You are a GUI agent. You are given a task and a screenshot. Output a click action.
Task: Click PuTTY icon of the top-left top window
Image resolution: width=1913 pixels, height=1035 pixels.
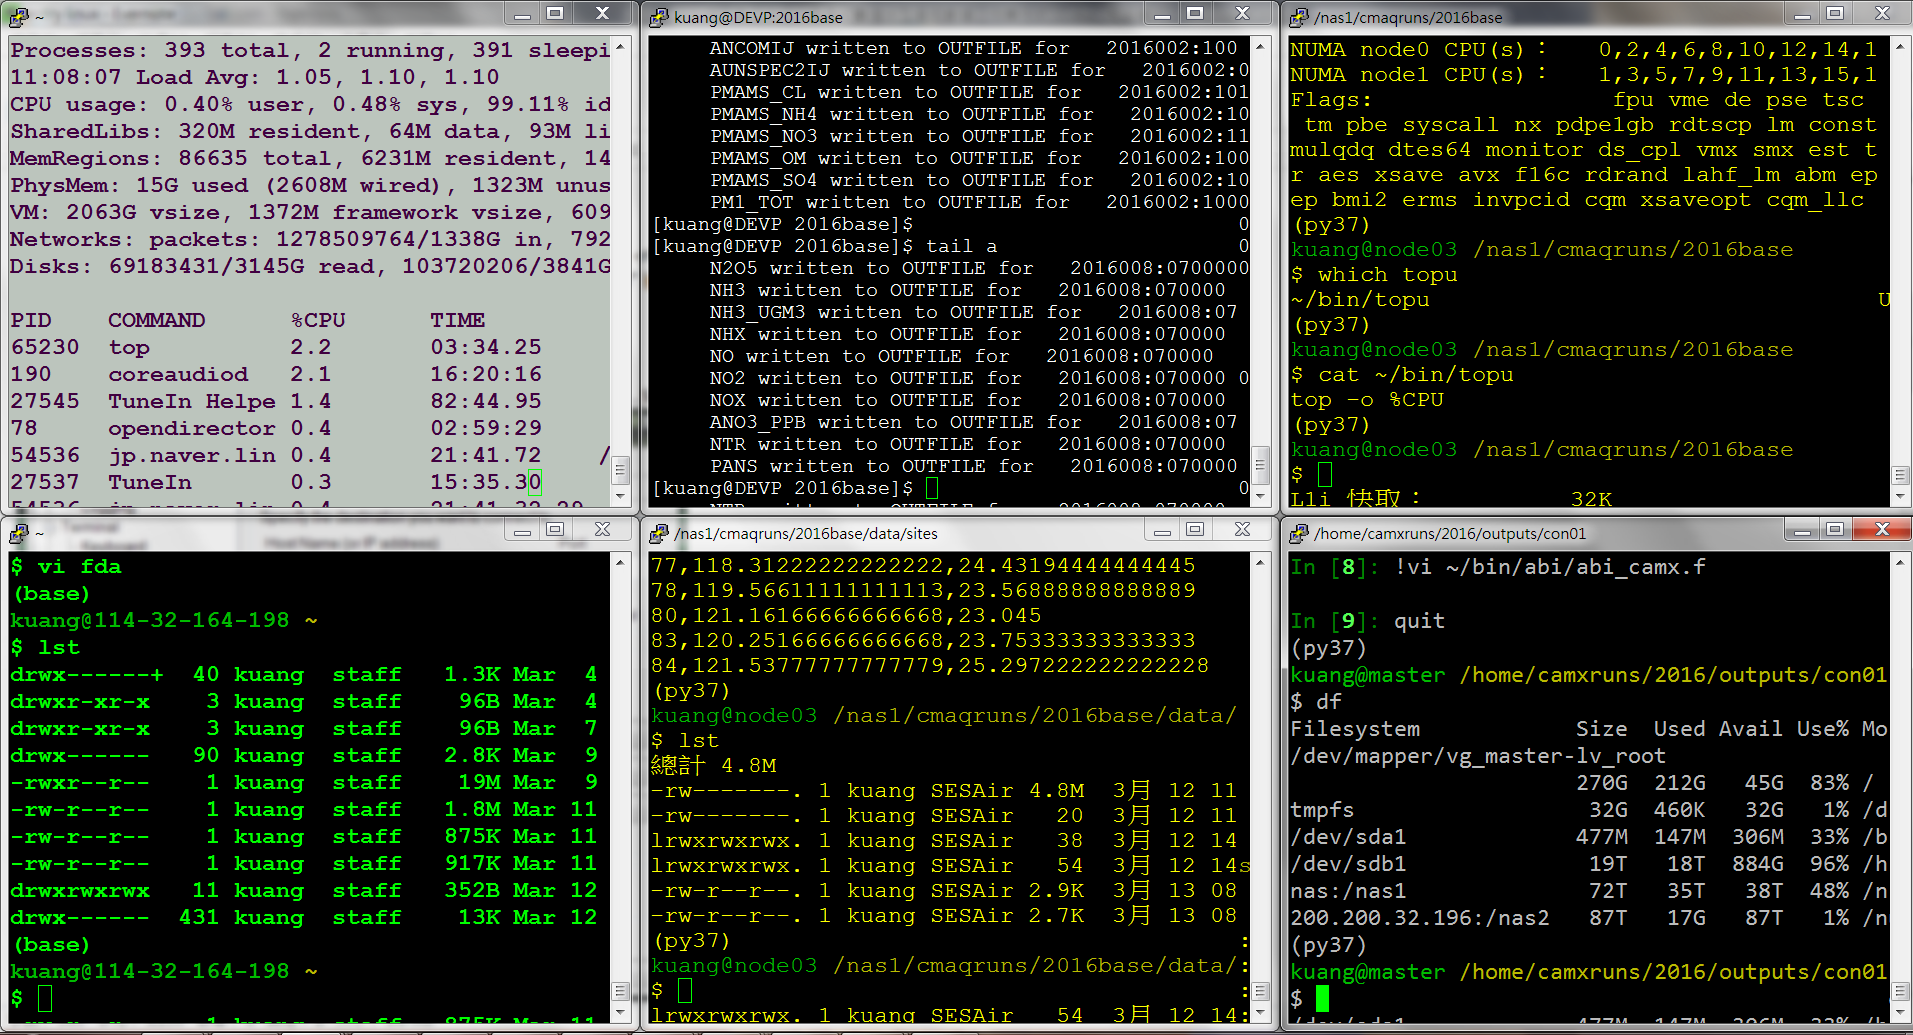tap(19, 17)
